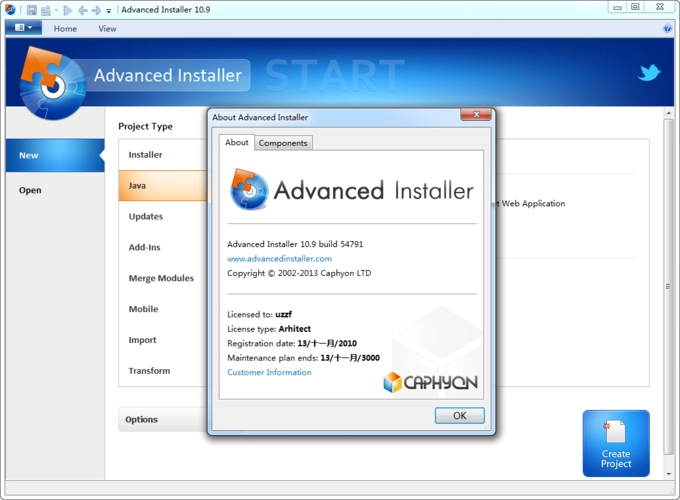Expand the Options section
Image resolution: width=680 pixels, height=500 pixels.
[163, 419]
